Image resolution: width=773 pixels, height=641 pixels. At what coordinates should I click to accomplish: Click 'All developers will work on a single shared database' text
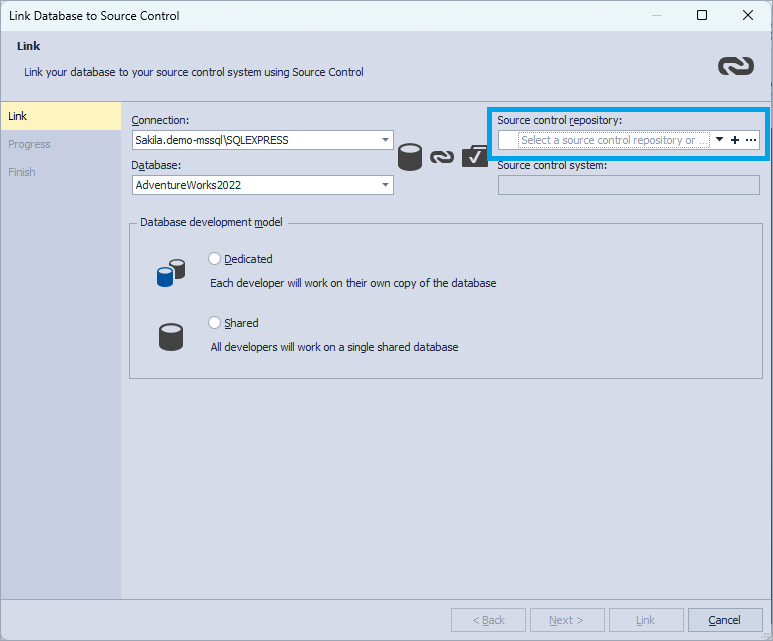coord(334,347)
